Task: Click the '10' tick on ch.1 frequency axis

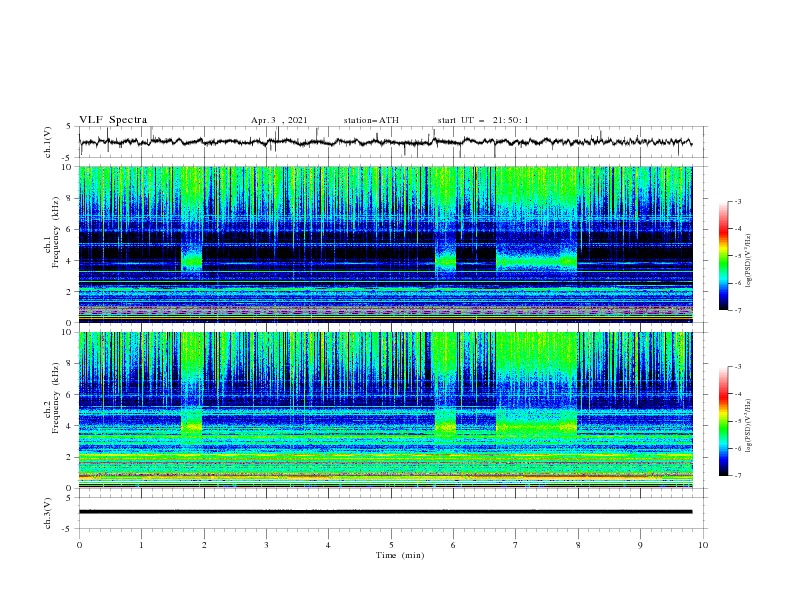Action: (68, 167)
